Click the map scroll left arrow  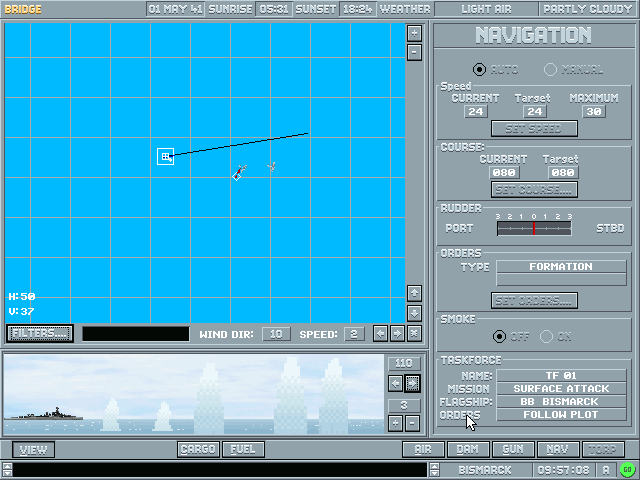pyautogui.click(x=380, y=333)
